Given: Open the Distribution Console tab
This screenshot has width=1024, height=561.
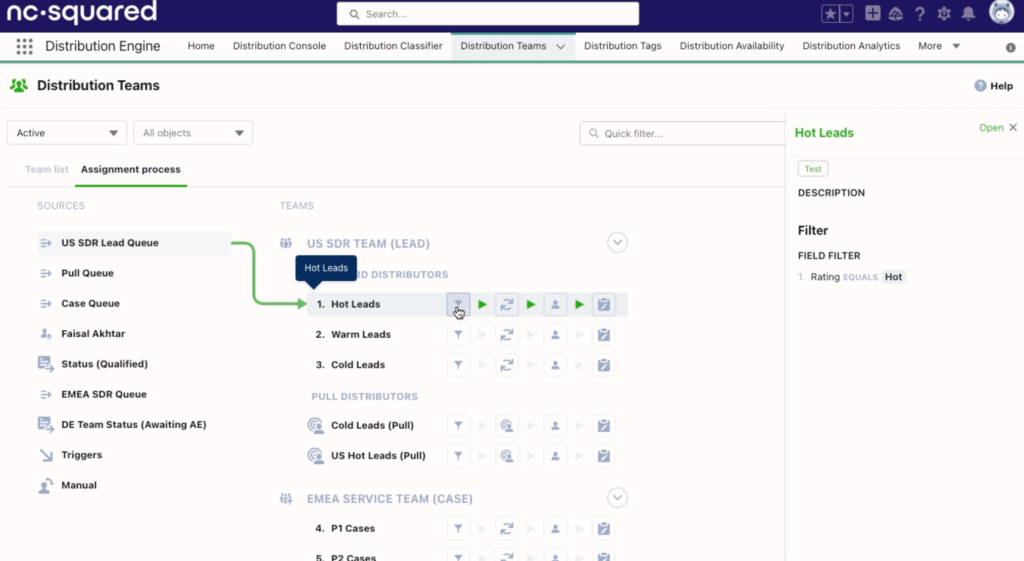Looking at the screenshot, I should (x=279, y=46).
